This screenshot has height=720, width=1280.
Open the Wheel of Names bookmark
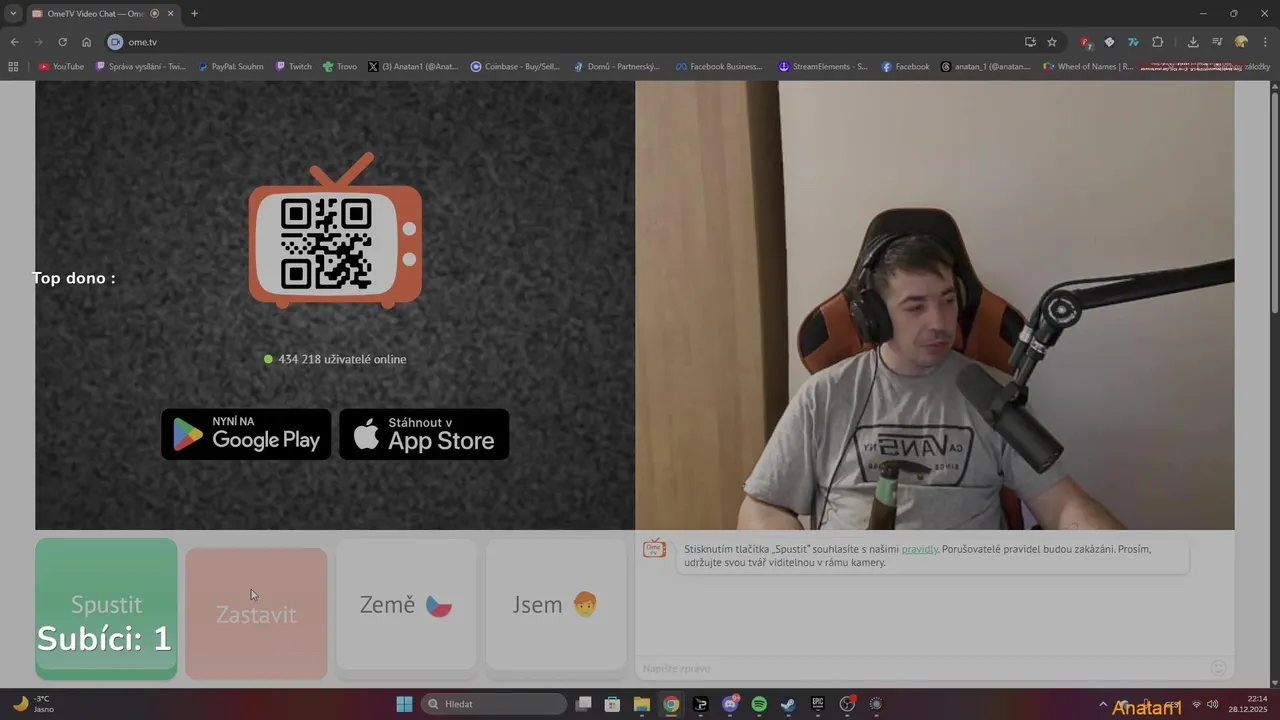pyautogui.click(x=1088, y=67)
